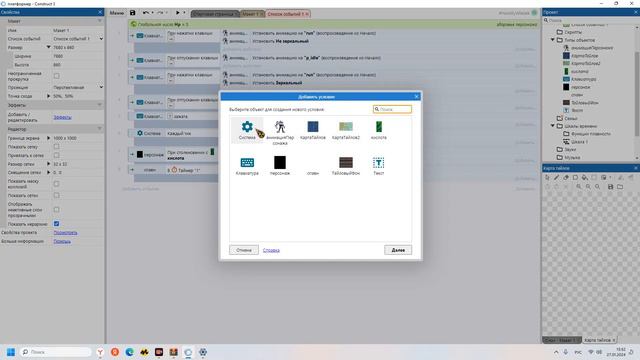Open the Посмотреть link for project properties
Screen dimensions: 640x360
(65, 233)
